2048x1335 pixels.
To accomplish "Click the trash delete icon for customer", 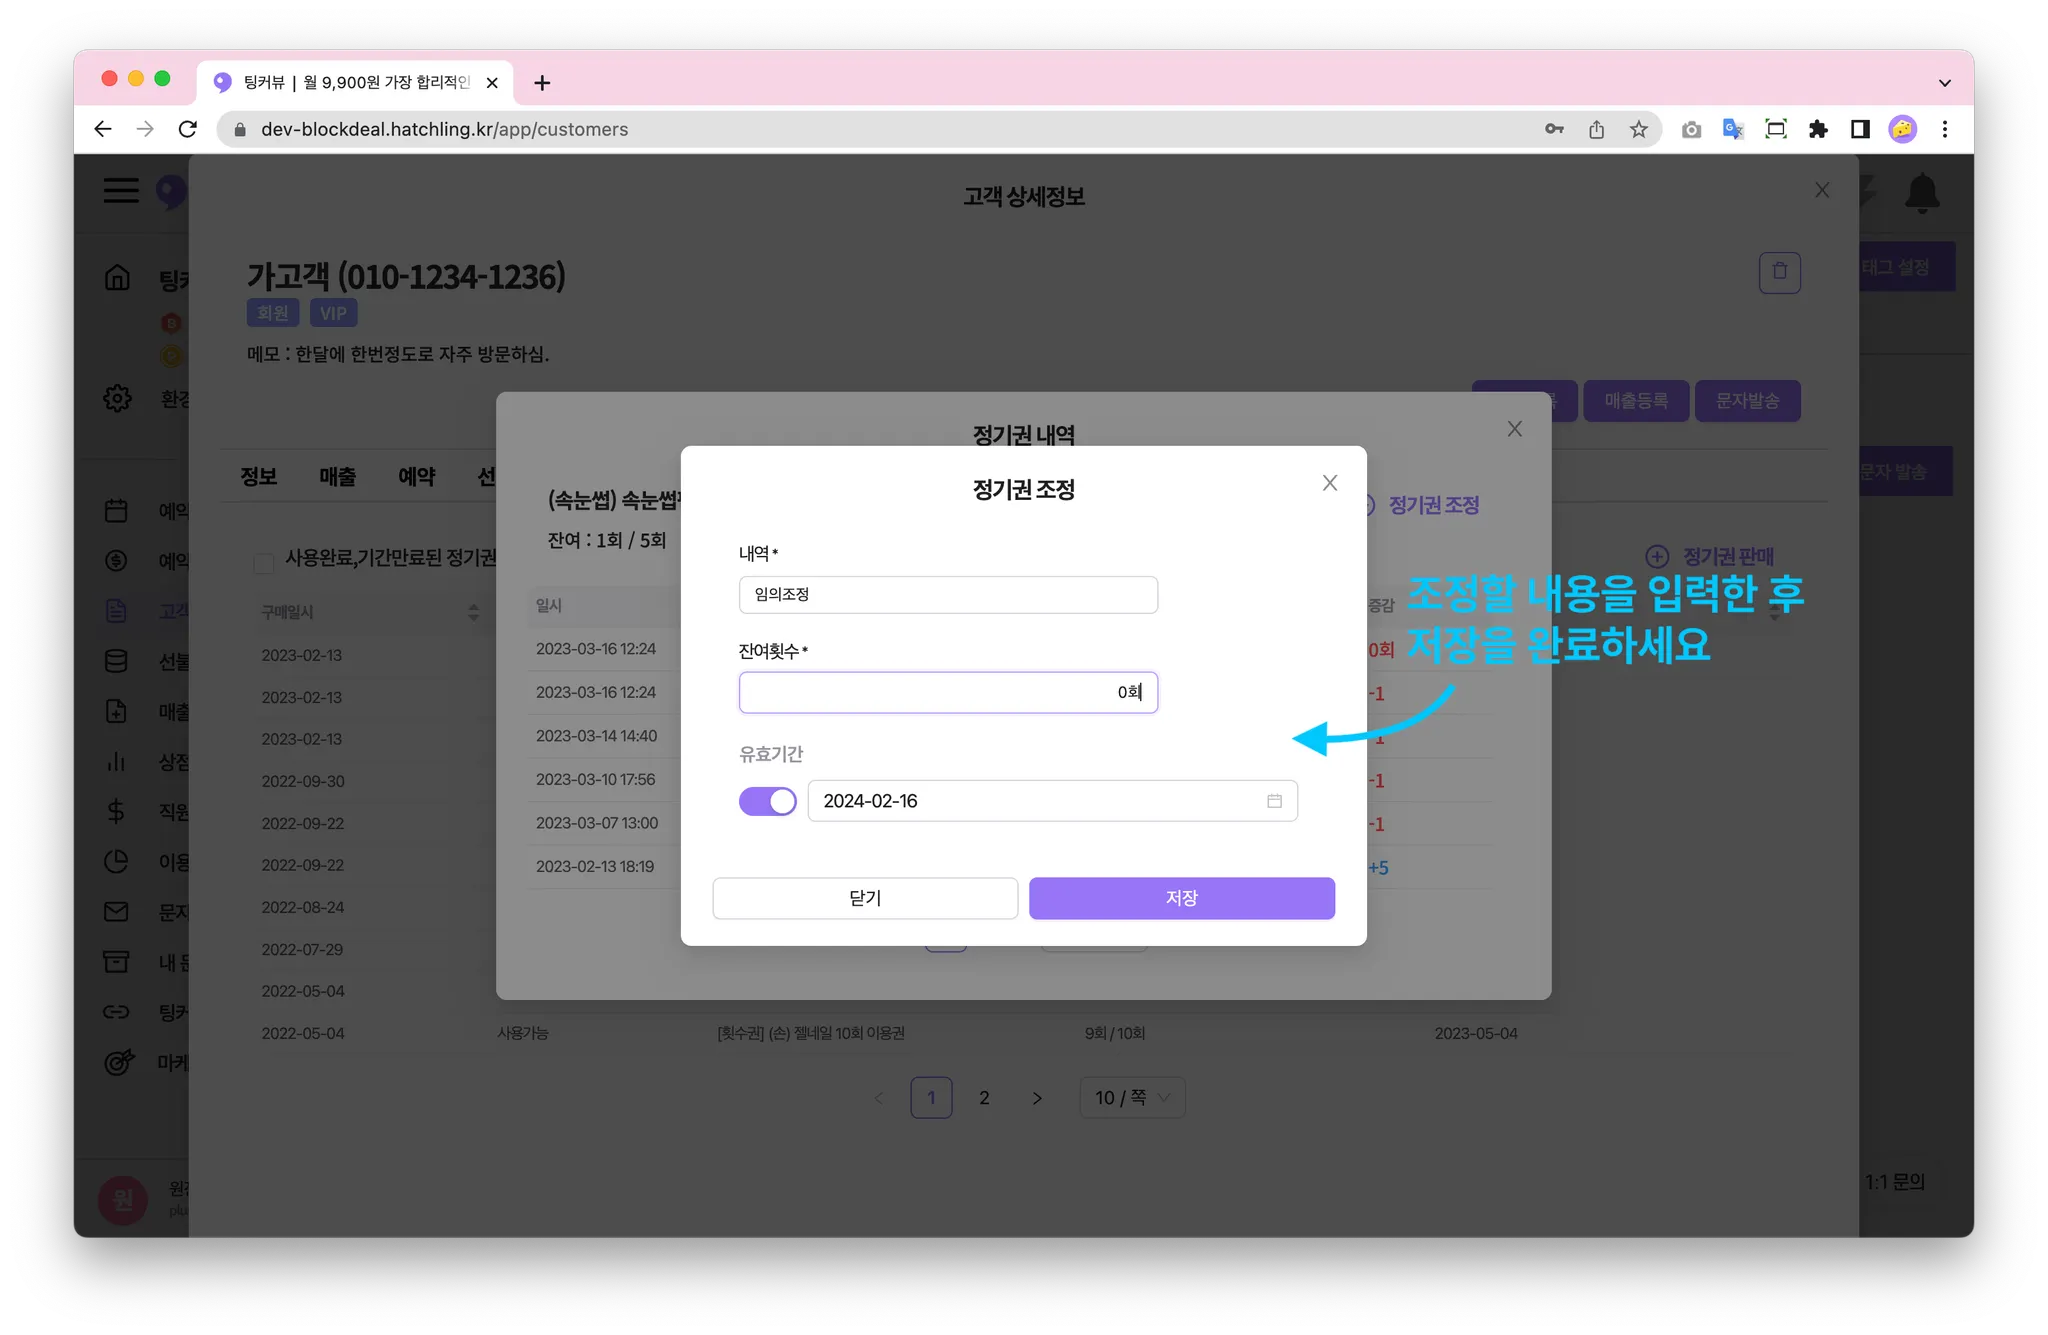I will [x=1779, y=272].
